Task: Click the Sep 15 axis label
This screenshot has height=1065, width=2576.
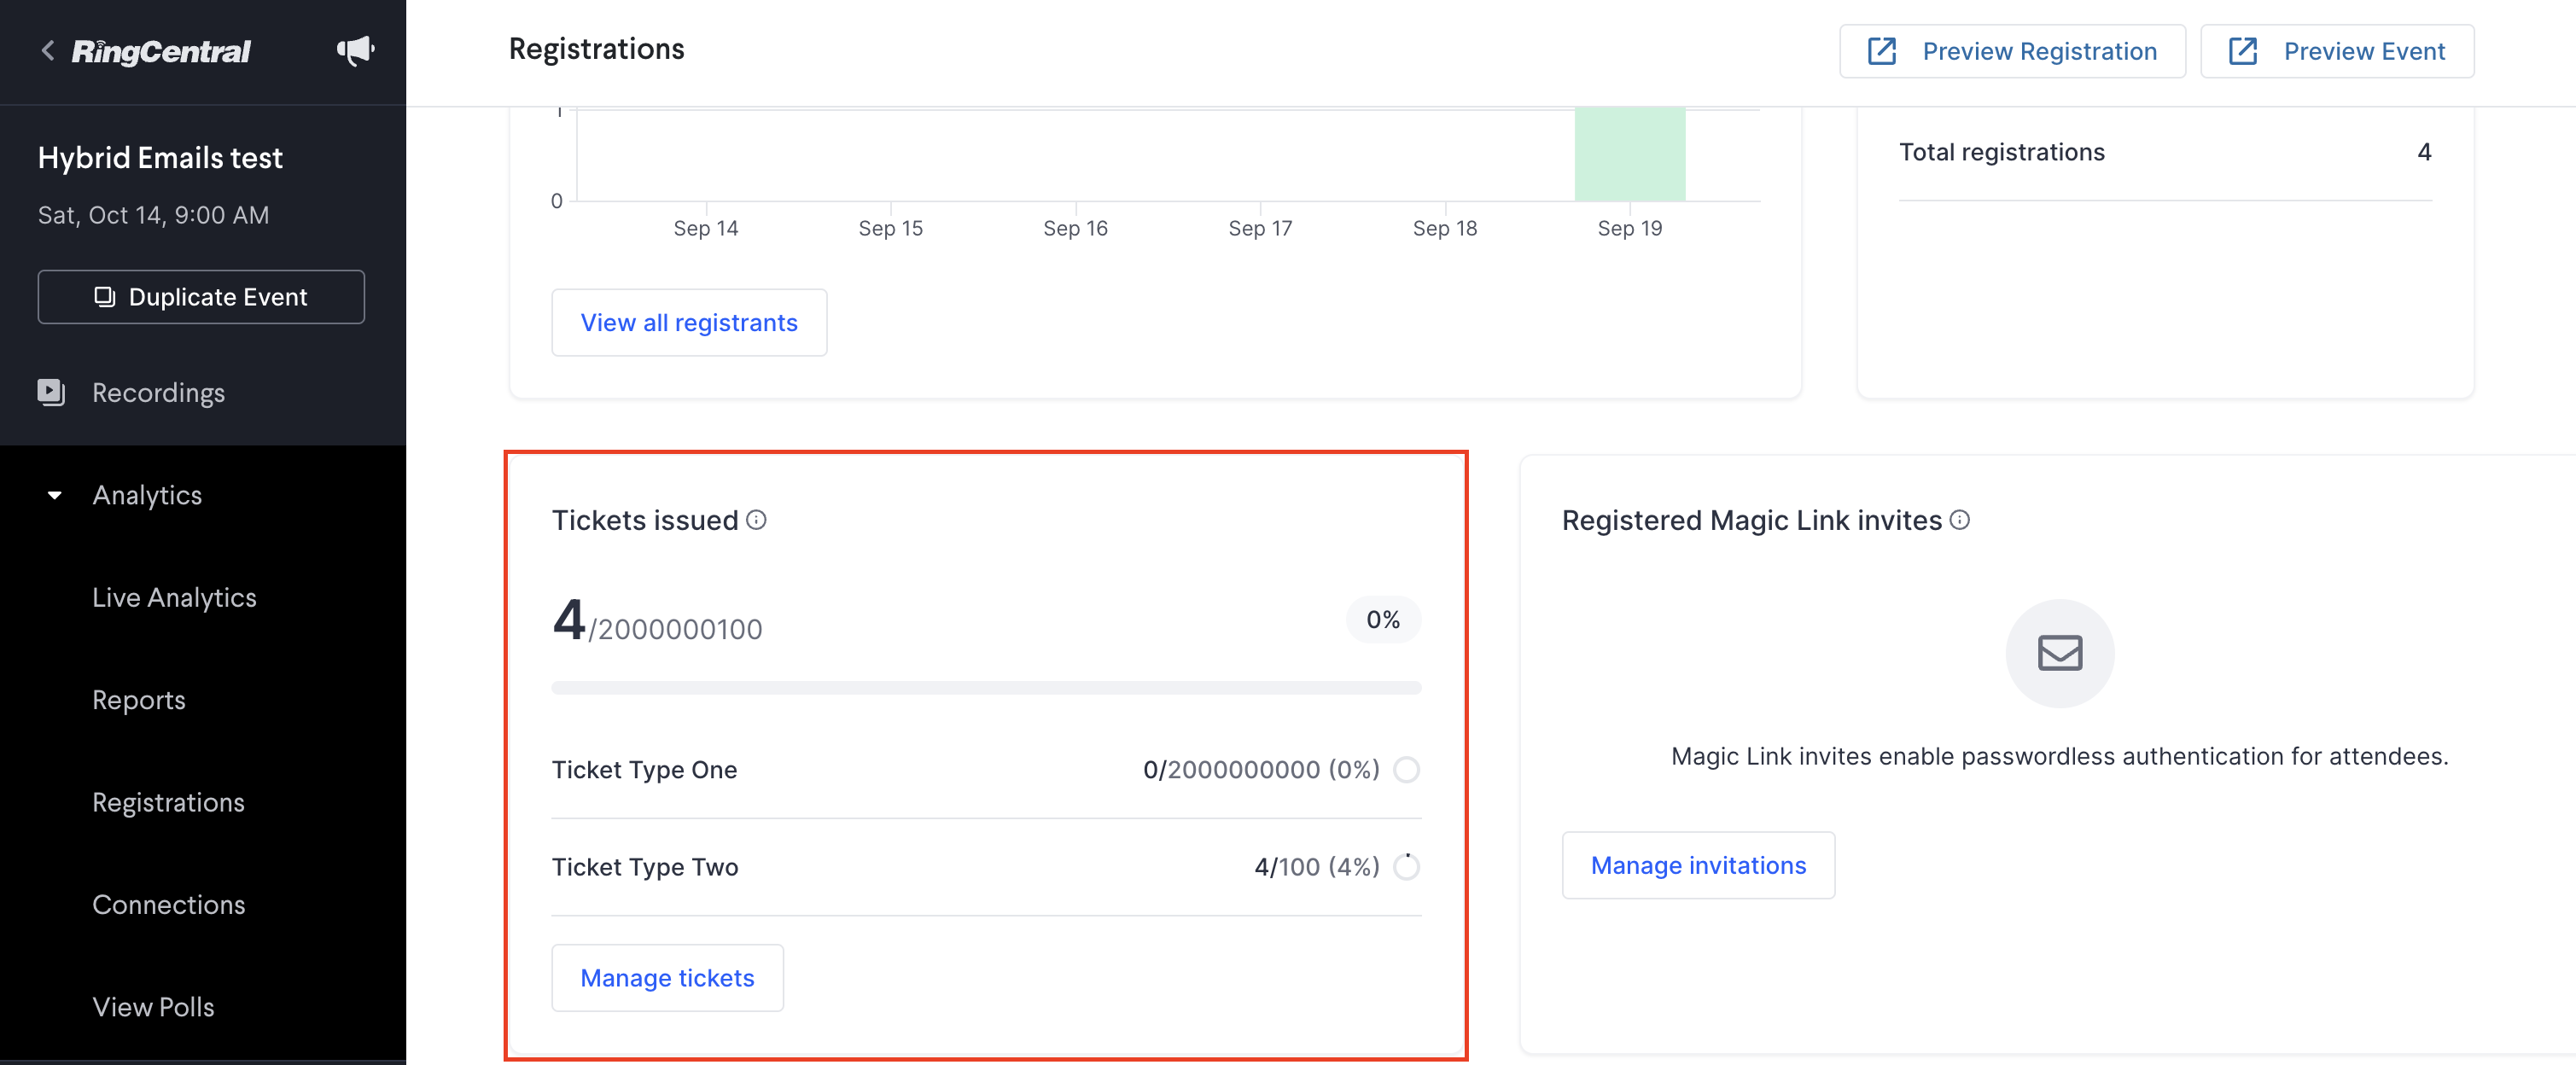Action: (890, 228)
